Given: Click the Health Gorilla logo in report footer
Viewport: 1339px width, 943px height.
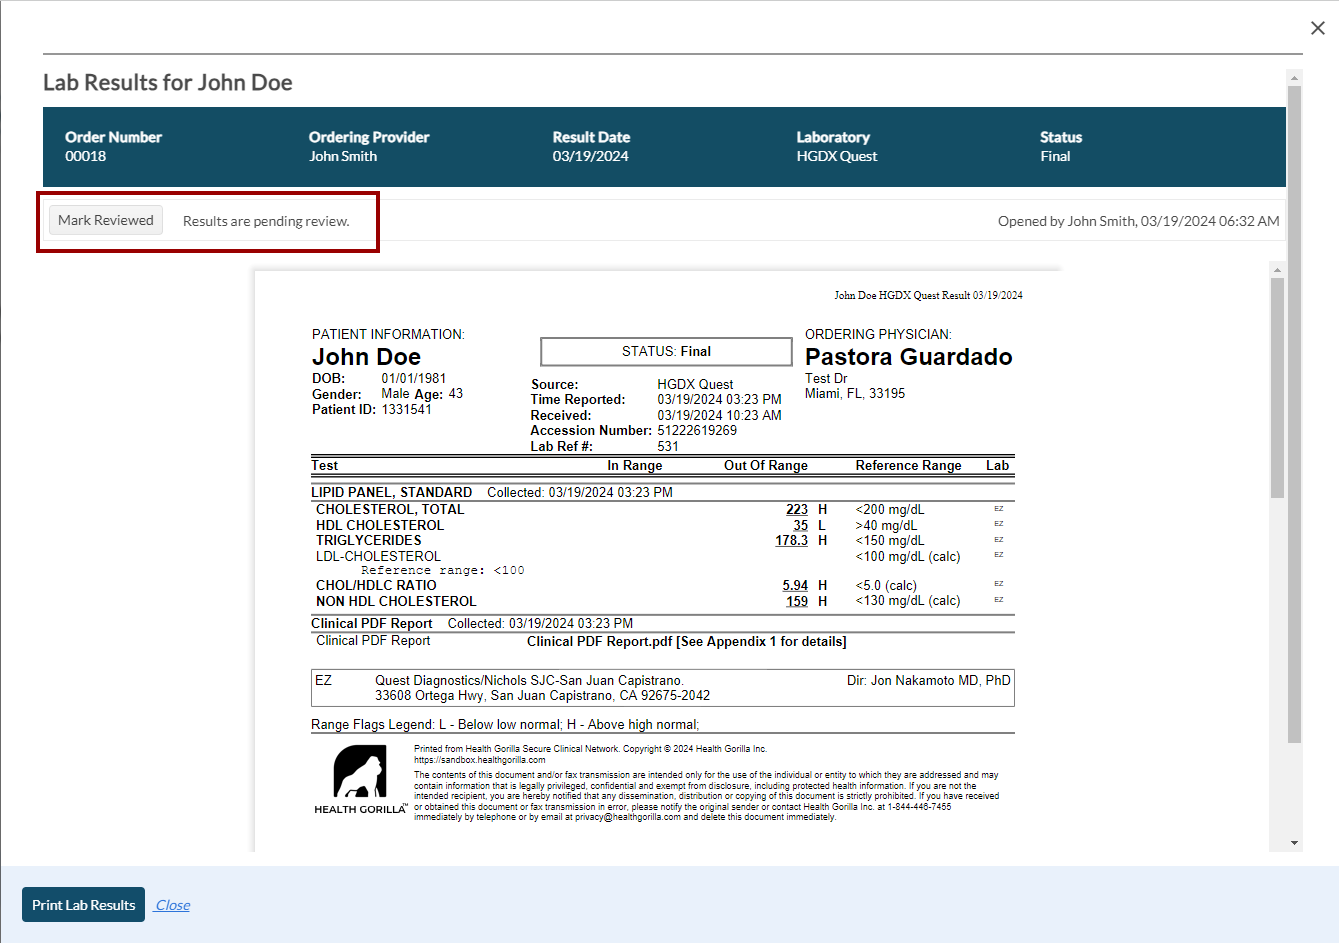Looking at the screenshot, I should pyautogui.click(x=359, y=779).
